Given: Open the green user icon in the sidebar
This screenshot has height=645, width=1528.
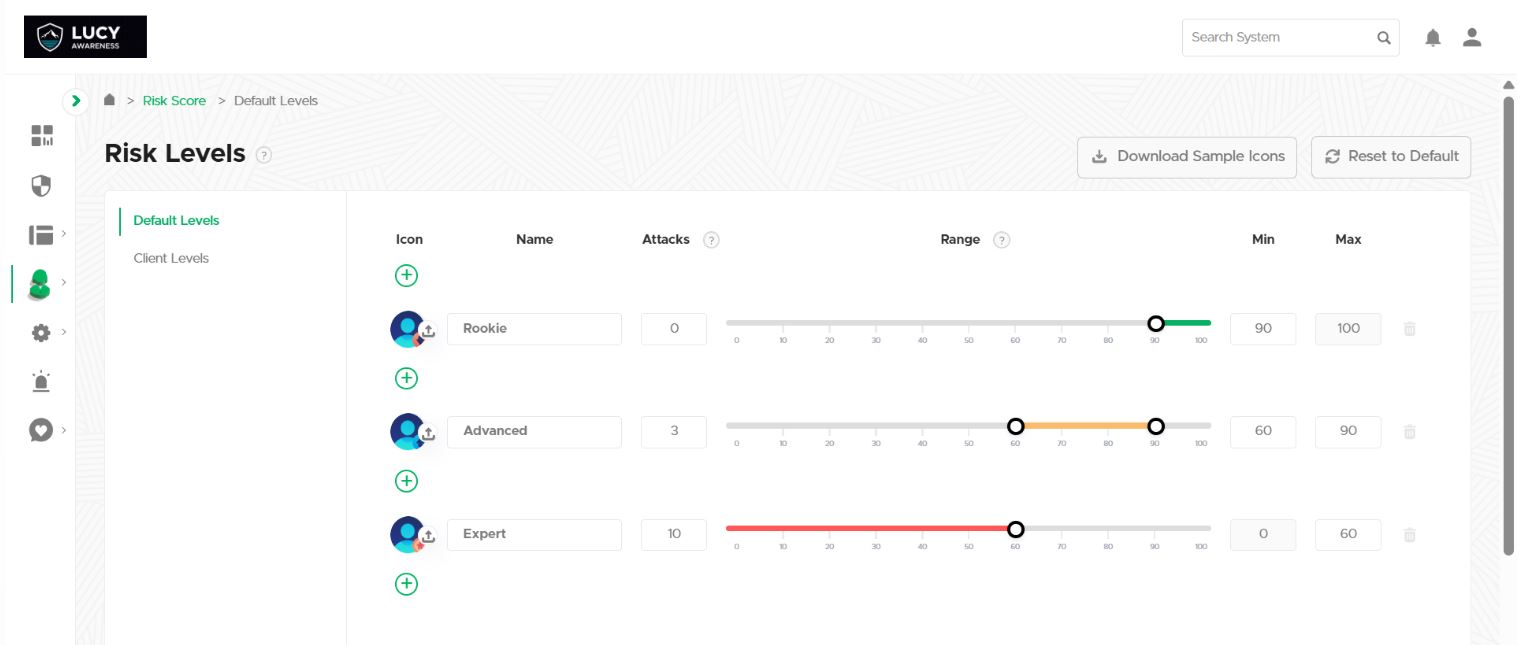Looking at the screenshot, I should [41, 284].
